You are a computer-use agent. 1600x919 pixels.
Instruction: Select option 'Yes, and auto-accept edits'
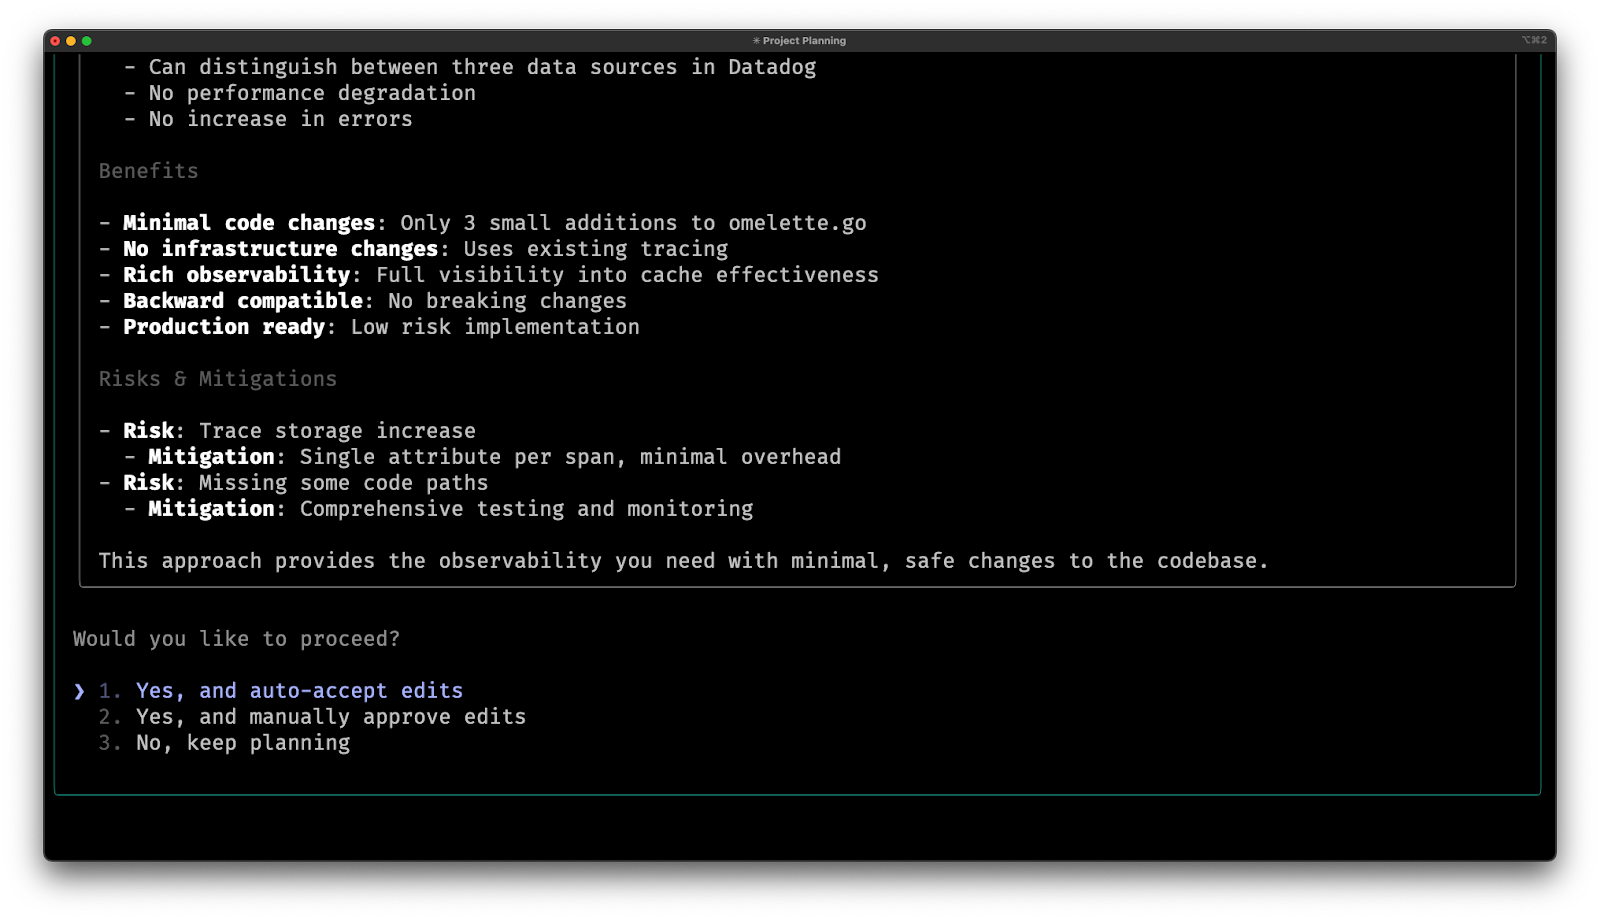[x=299, y=691]
